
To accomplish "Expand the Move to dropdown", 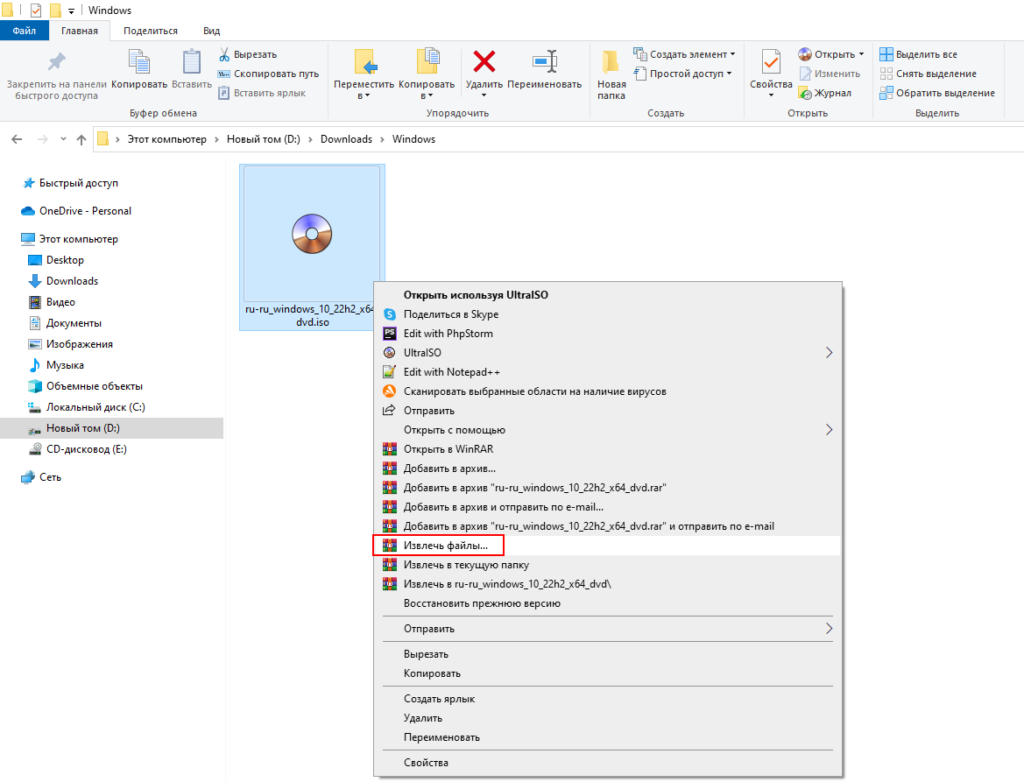I will click(x=364, y=96).
